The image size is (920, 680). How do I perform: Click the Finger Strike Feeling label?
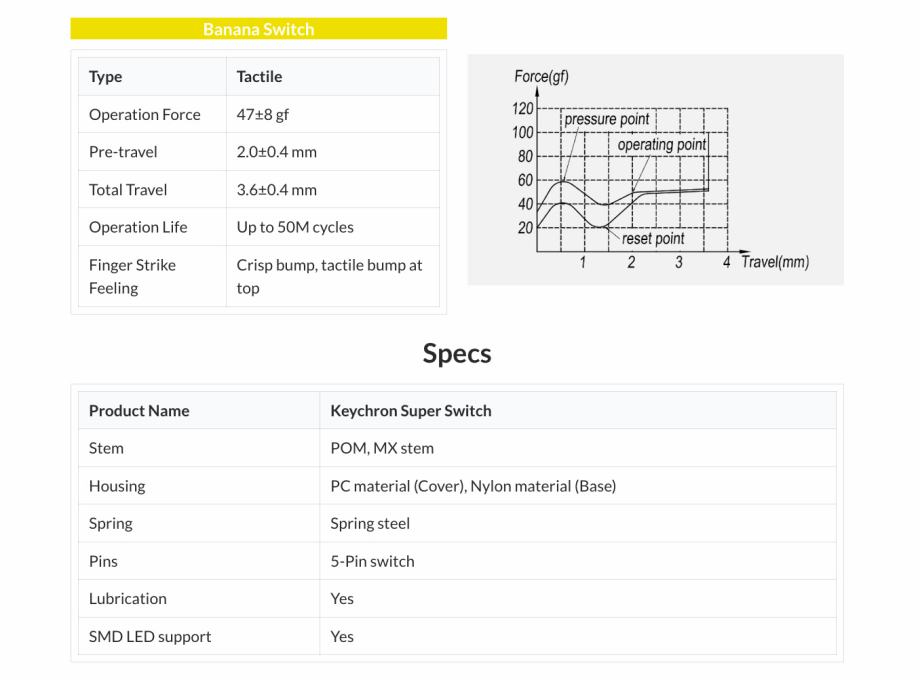pyautogui.click(x=132, y=276)
